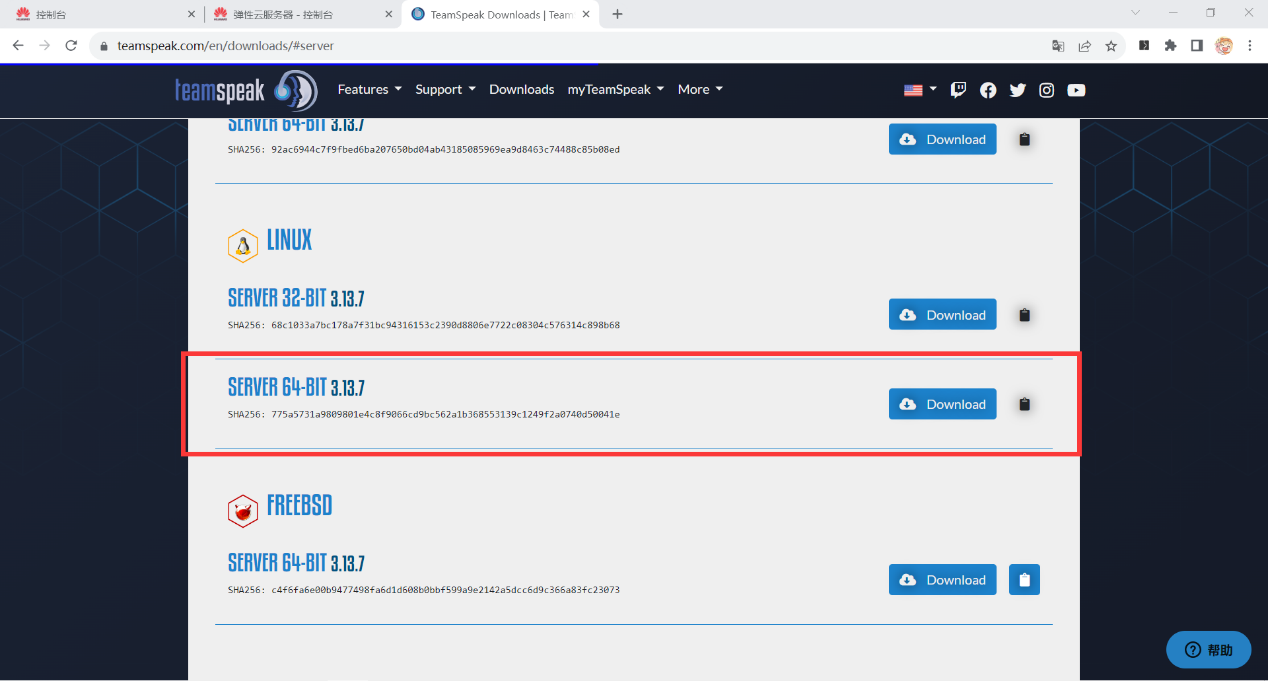
Task: Open the tab search chevron
Action: click(x=1136, y=13)
